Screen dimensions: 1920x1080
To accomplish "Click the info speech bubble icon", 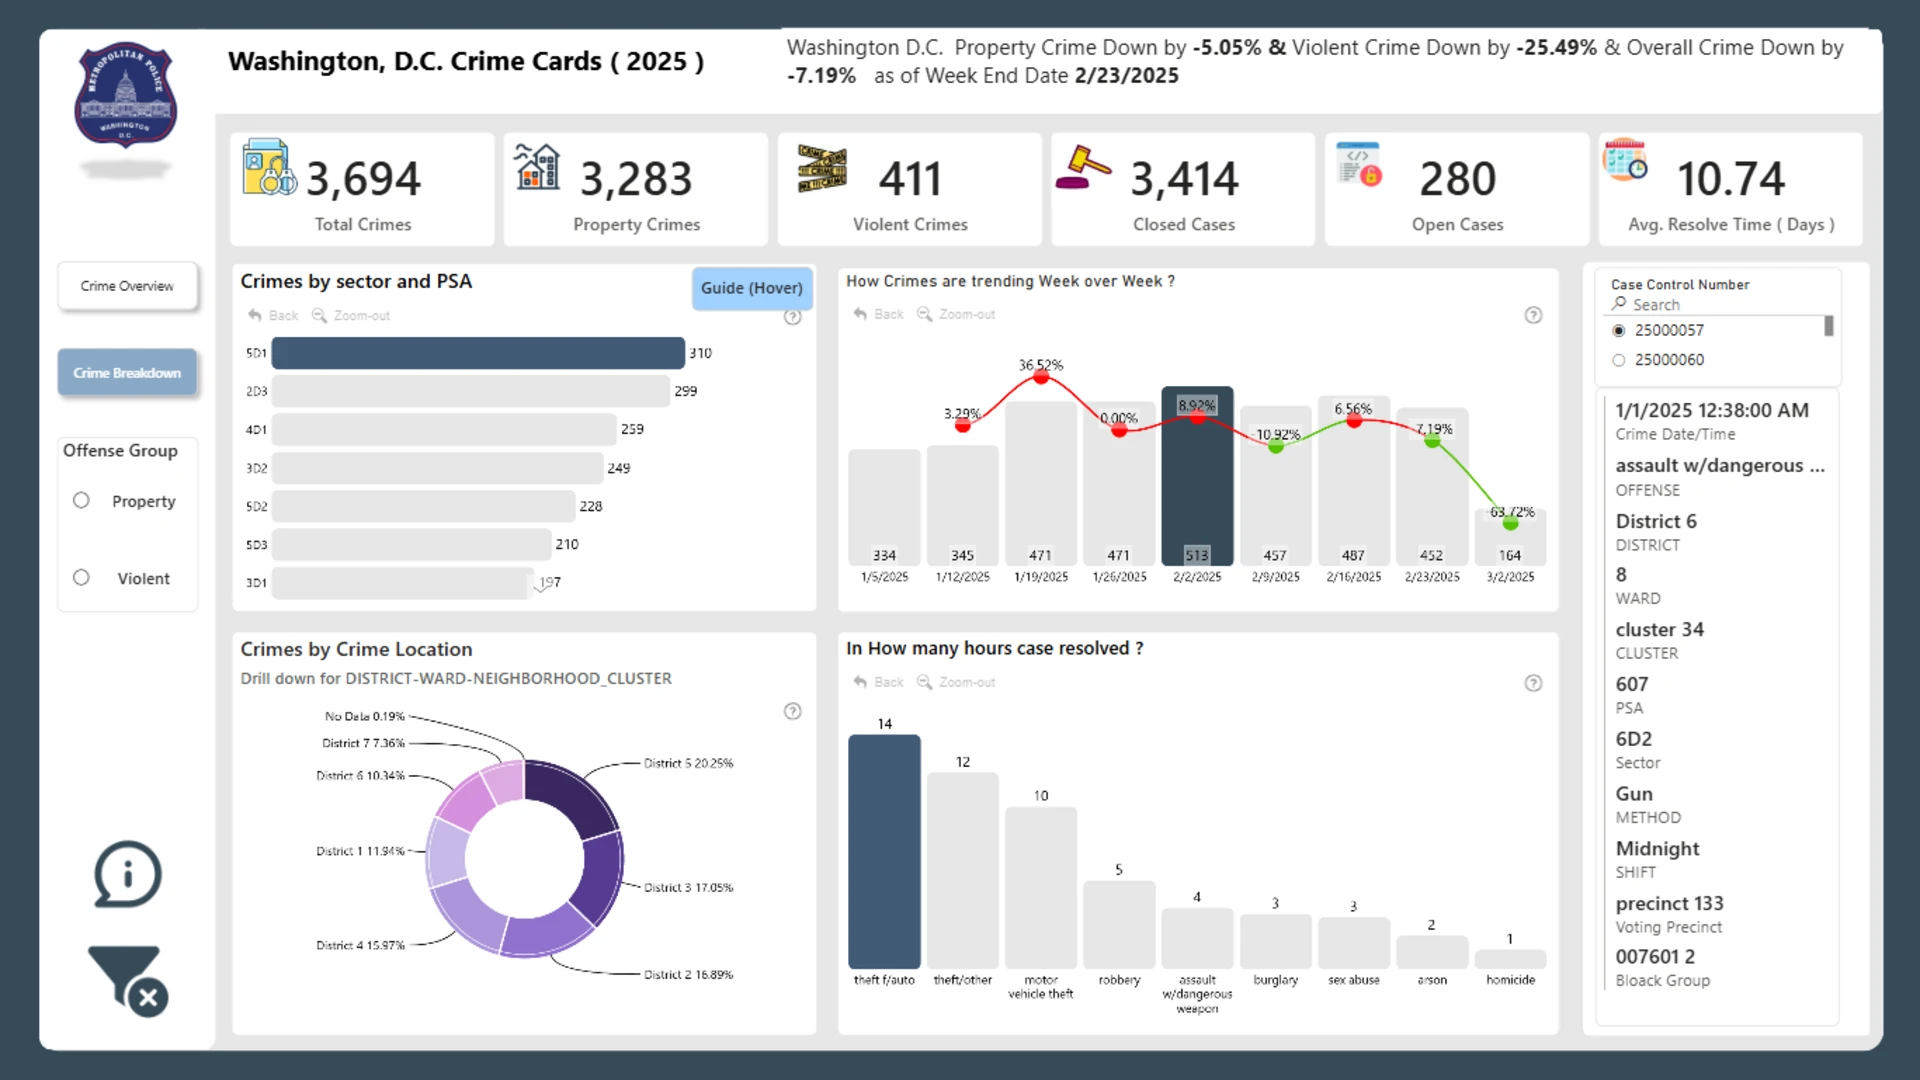I will click(127, 874).
